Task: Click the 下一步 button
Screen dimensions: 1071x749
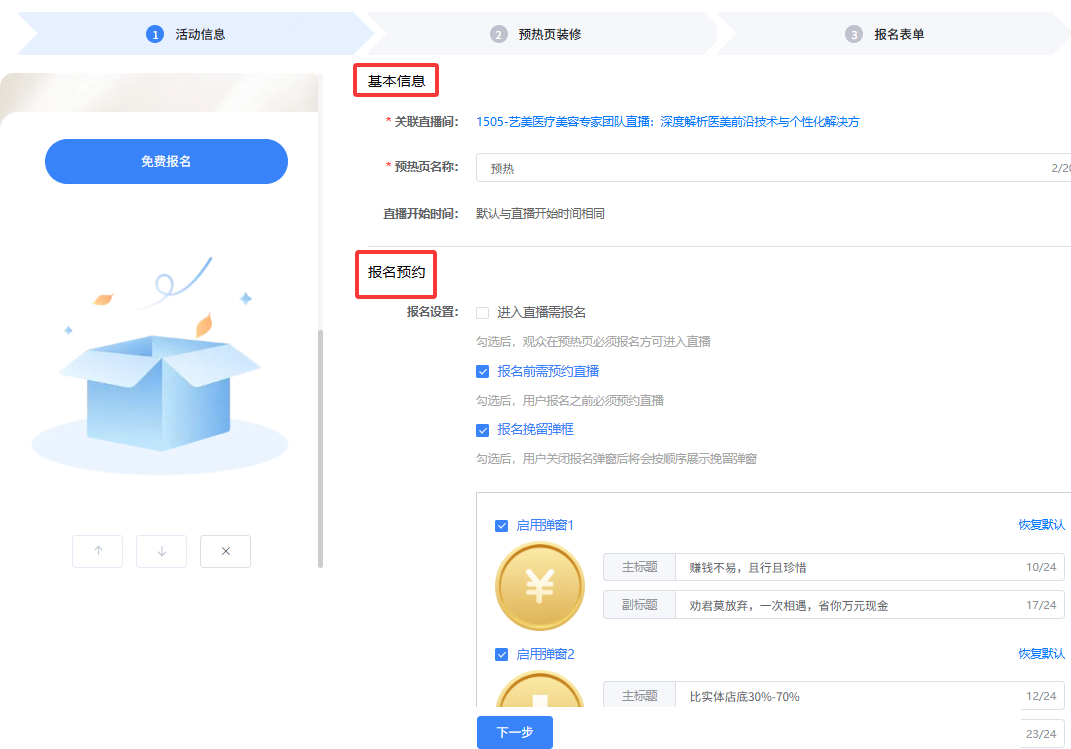Action: pos(515,732)
